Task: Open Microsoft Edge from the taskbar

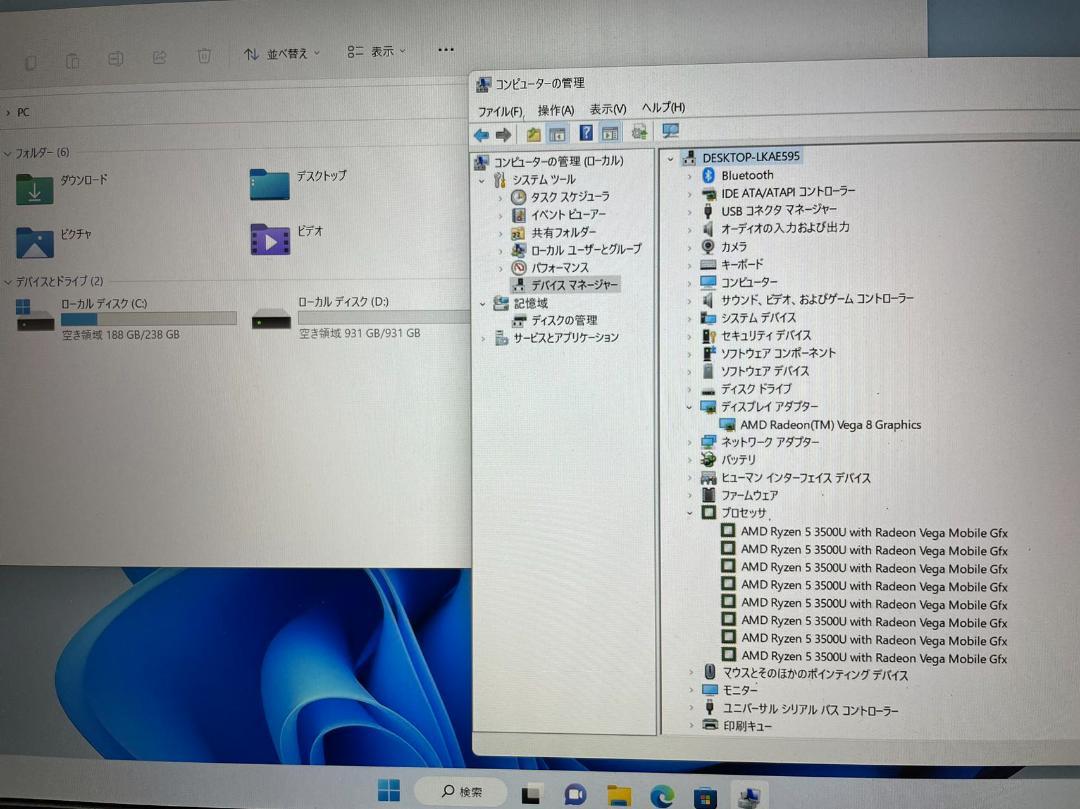Action: click(662, 797)
